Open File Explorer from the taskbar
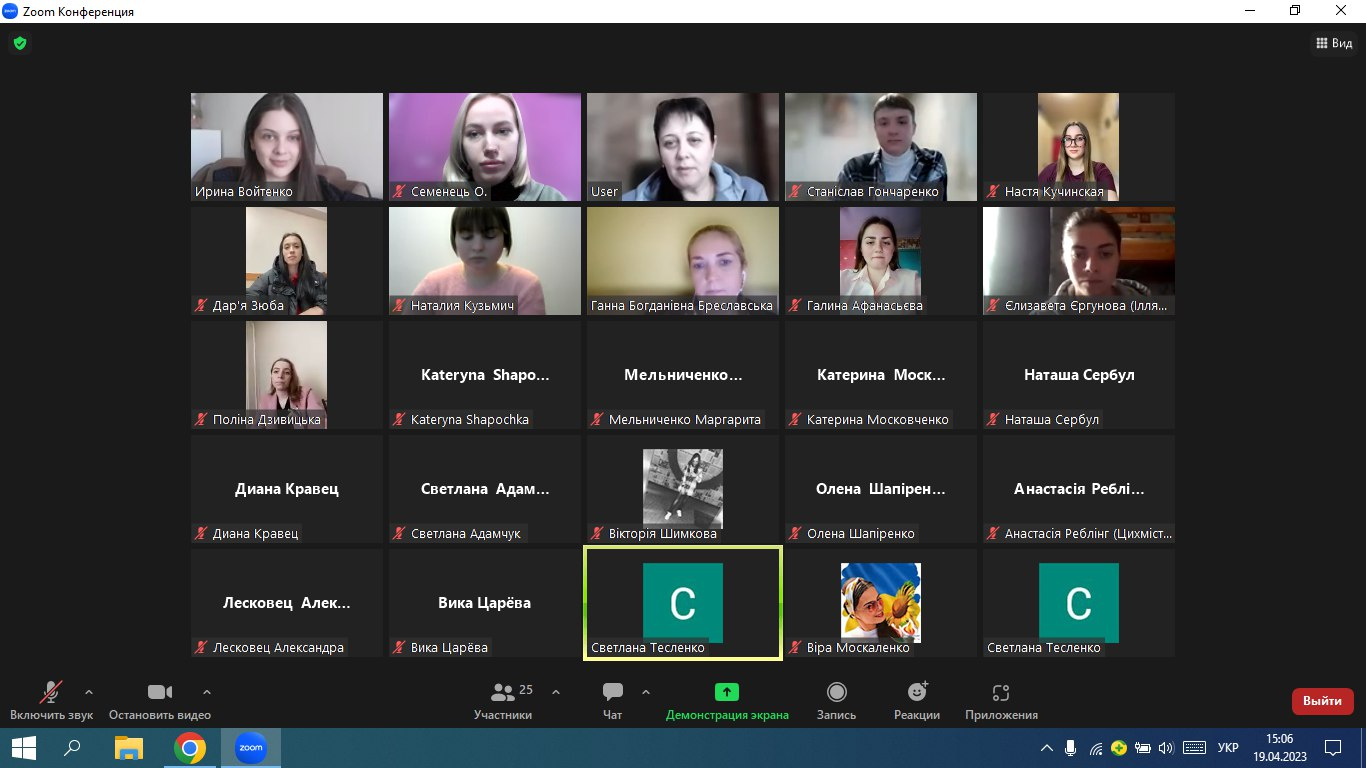The image size is (1366, 768). [x=129, y=747]
